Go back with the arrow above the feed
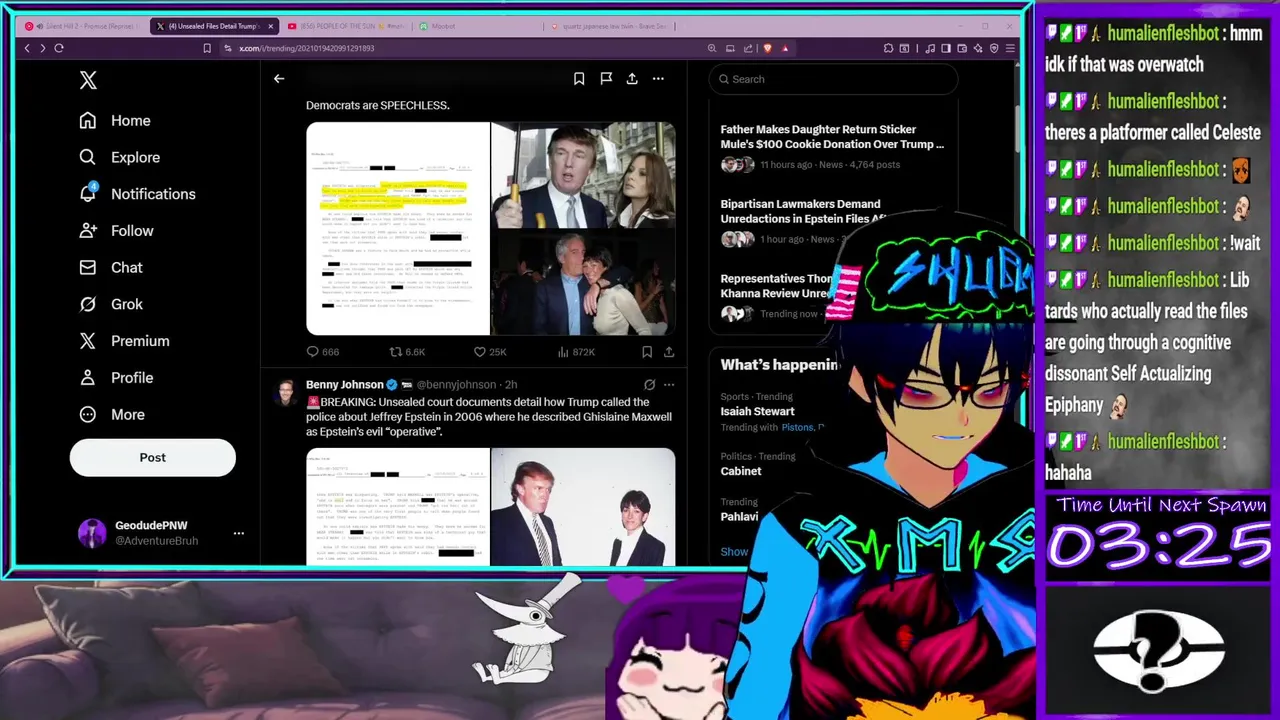The image size is (1280, 720). pos(279,78)
